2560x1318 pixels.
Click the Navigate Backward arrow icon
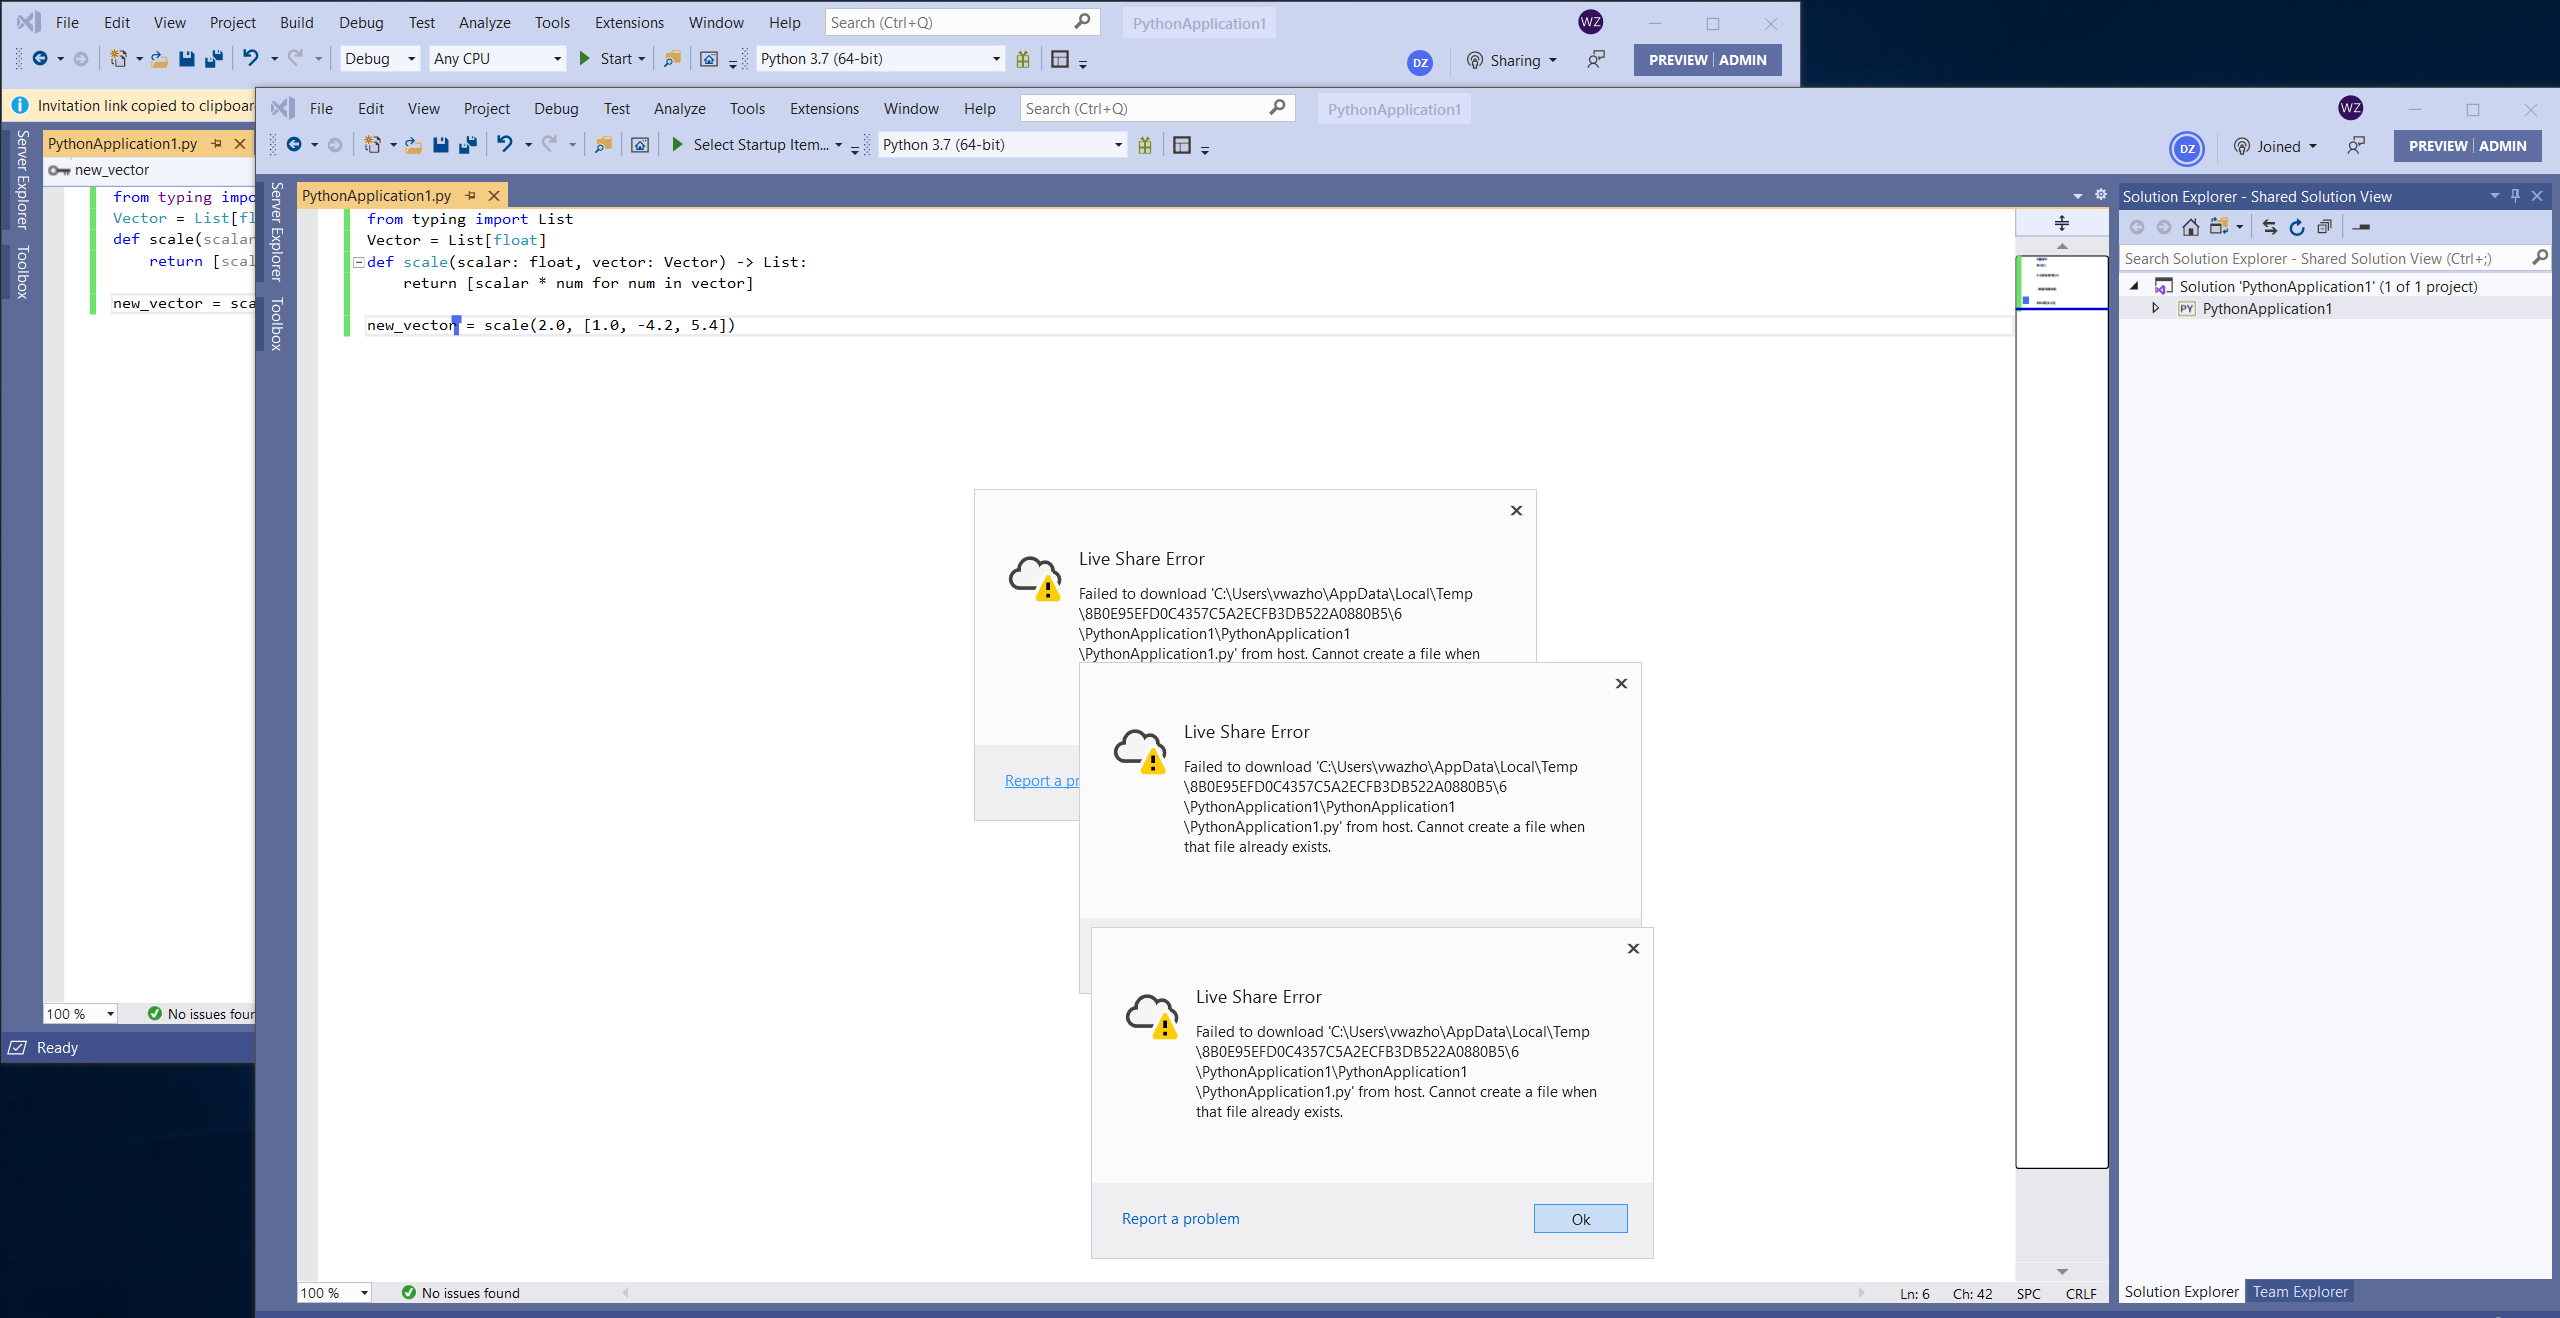tap(294, 145)
